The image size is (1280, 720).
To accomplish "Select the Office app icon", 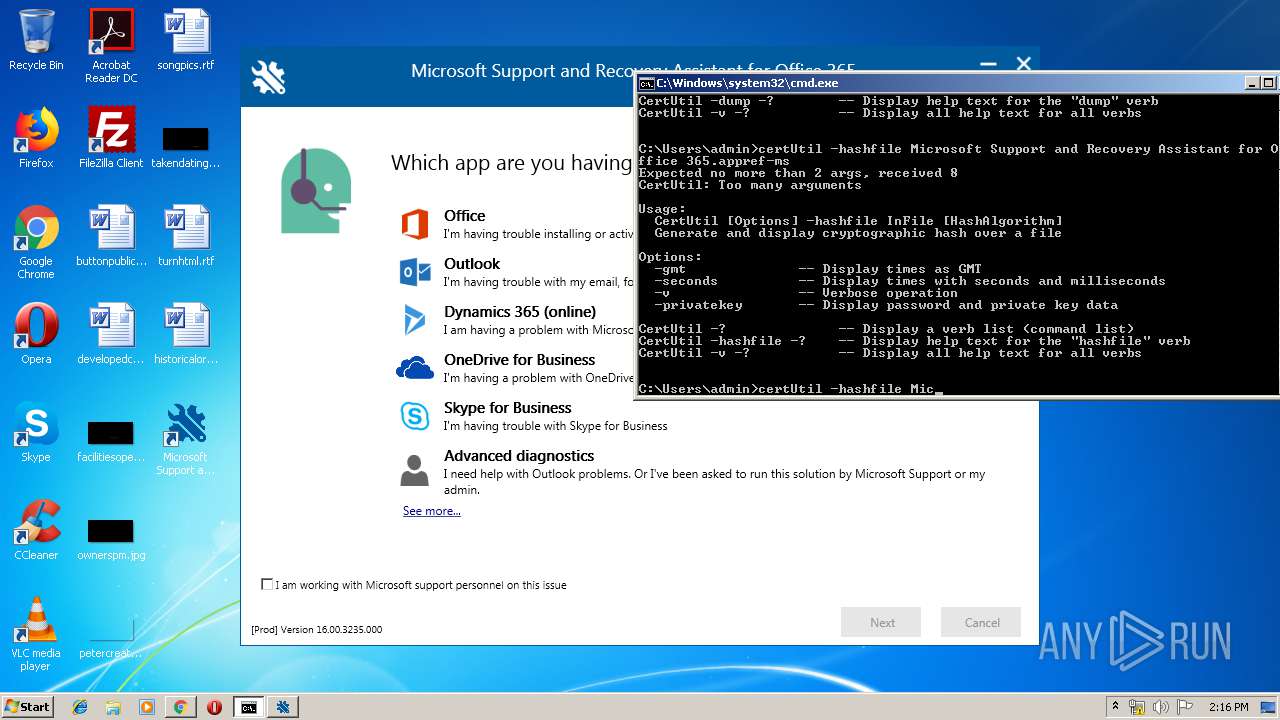I will [415, 224].
